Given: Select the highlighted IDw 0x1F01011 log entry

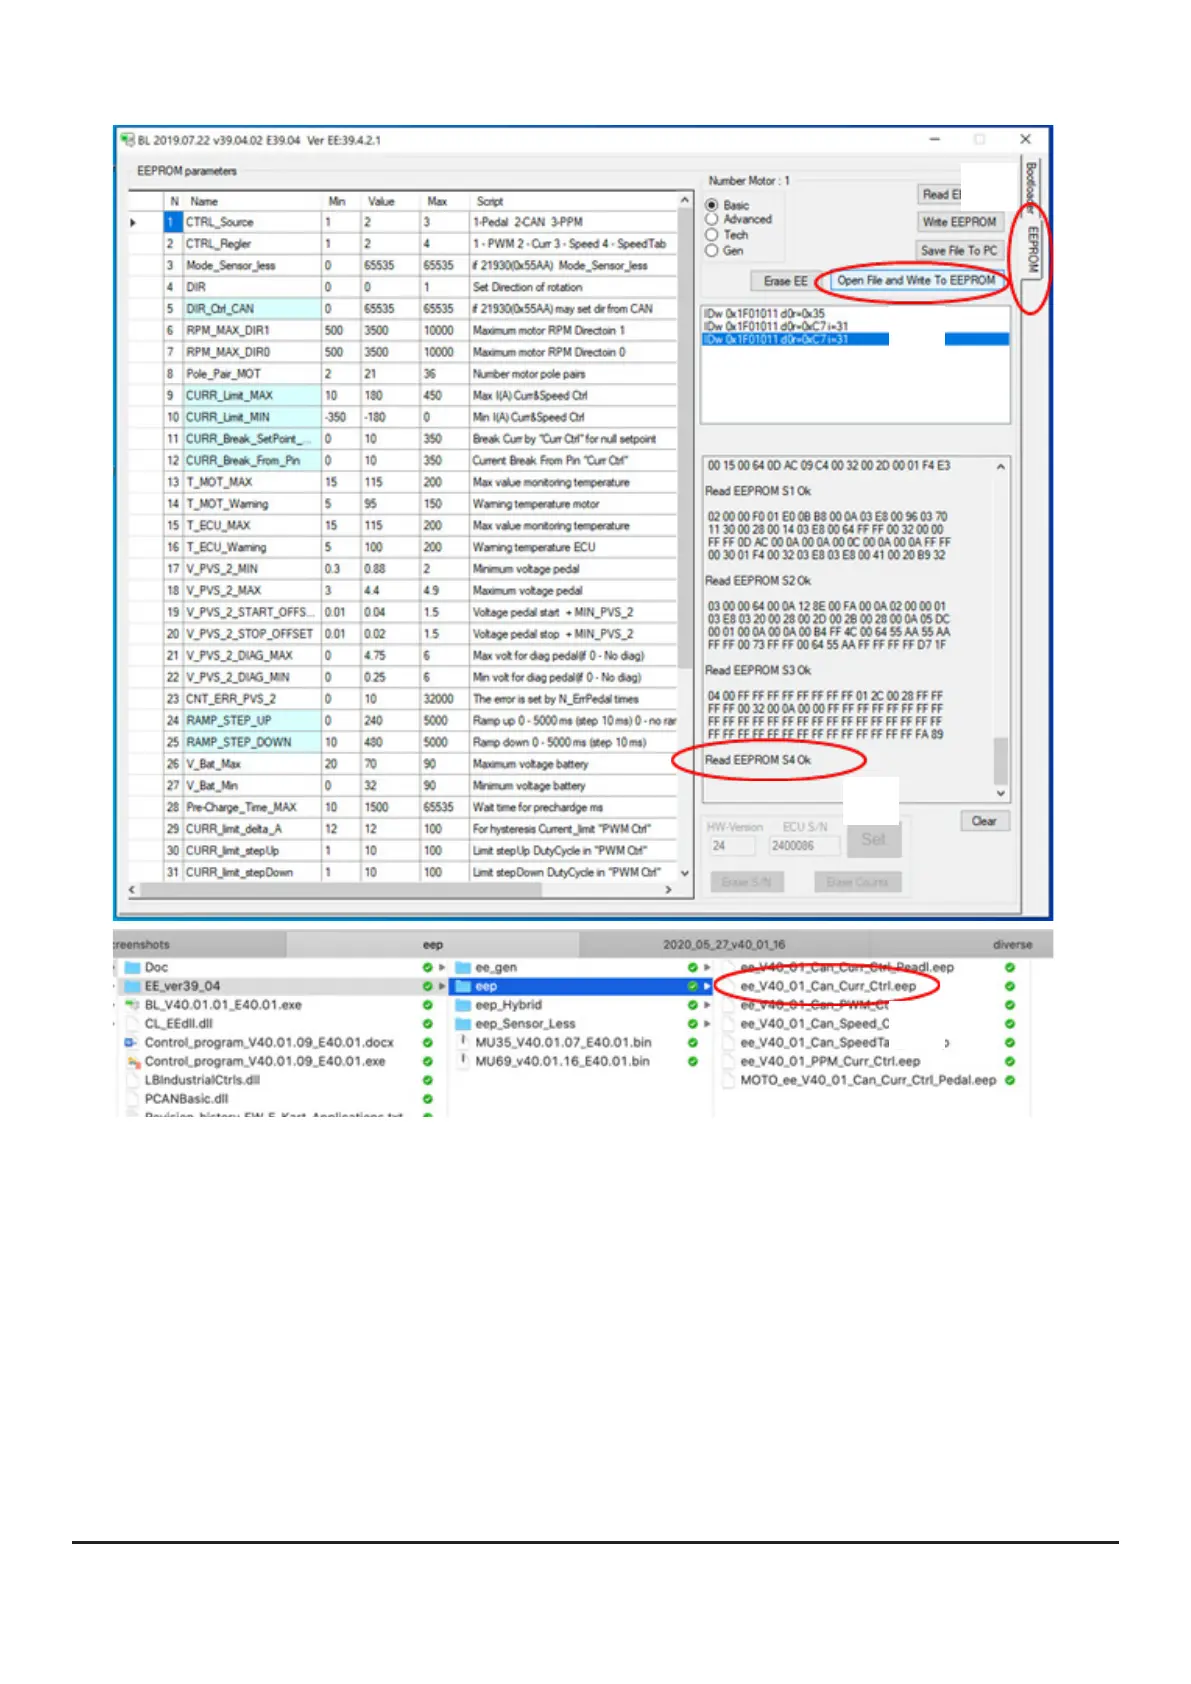Looking at the screenshot, I should click(855, 340).
